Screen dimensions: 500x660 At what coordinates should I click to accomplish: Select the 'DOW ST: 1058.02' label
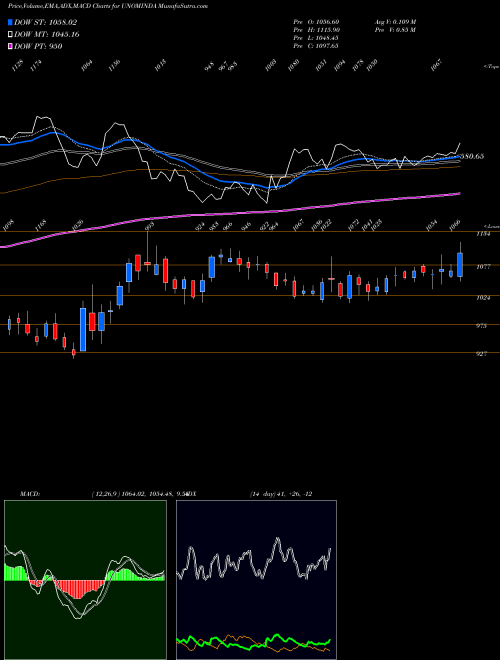45,22
